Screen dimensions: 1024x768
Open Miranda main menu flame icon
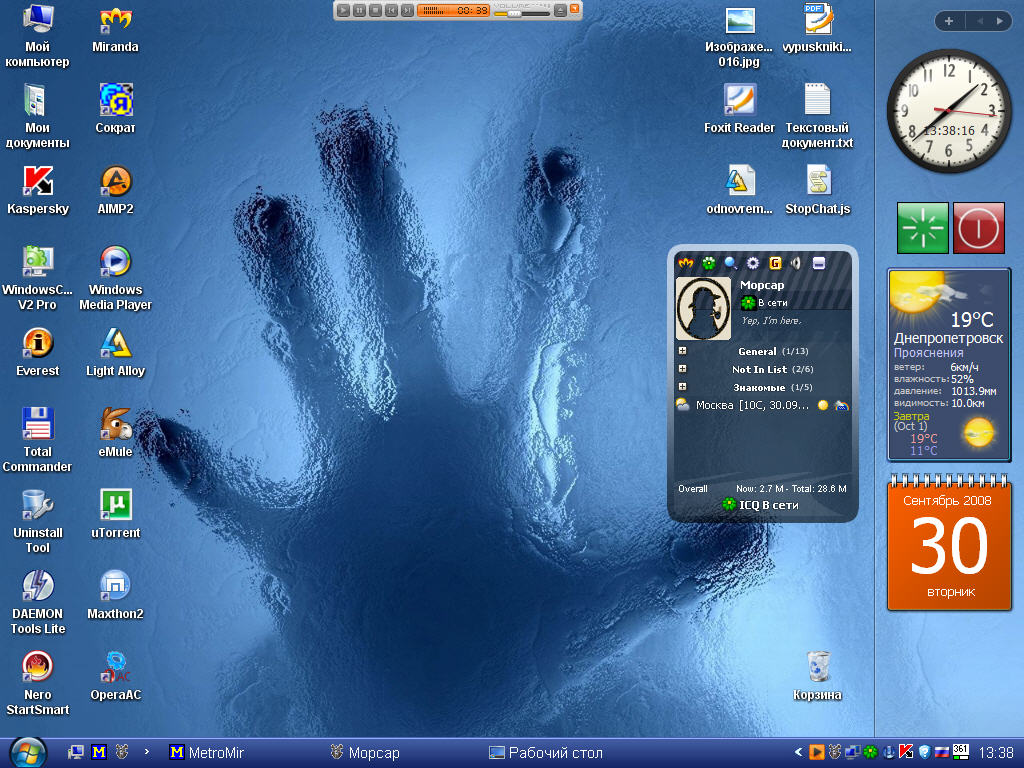(x=686, y=263)
